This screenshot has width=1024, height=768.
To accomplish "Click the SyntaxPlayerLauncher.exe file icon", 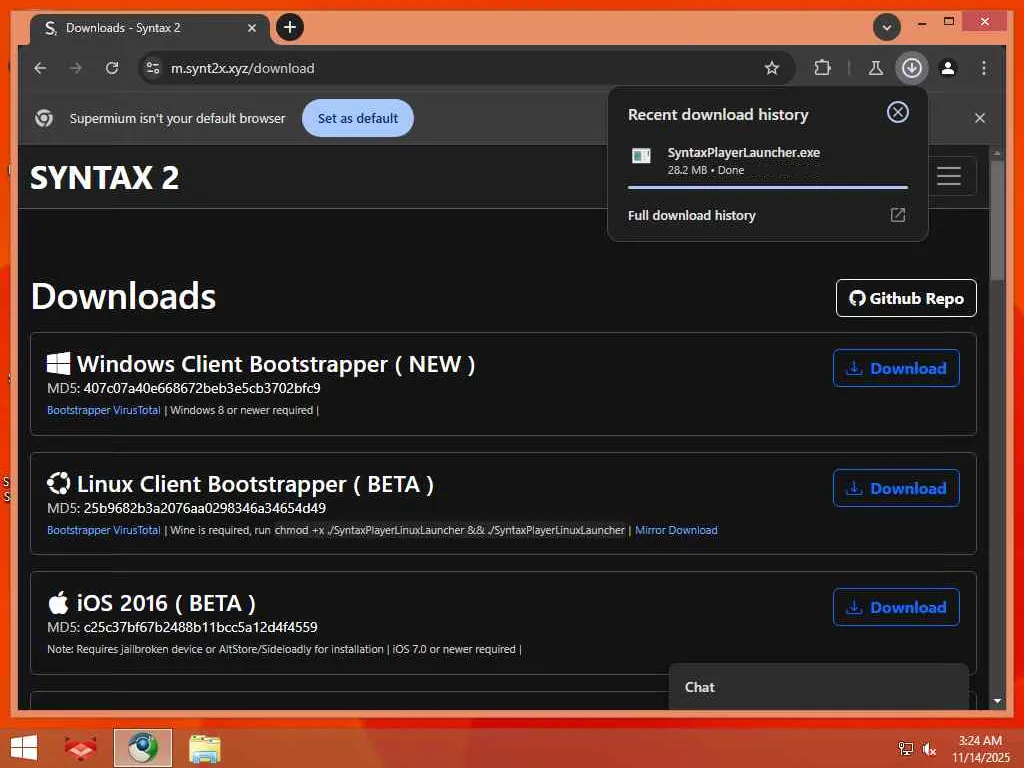I will (641, 155).
